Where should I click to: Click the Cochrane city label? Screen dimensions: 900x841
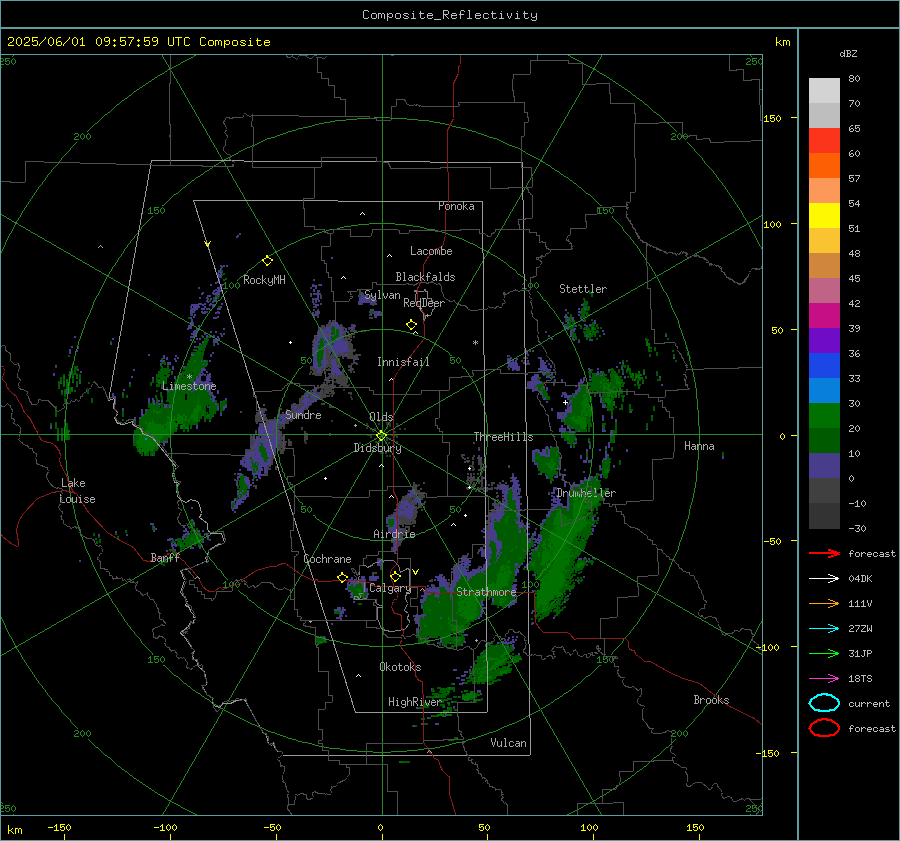coord(327,559)
